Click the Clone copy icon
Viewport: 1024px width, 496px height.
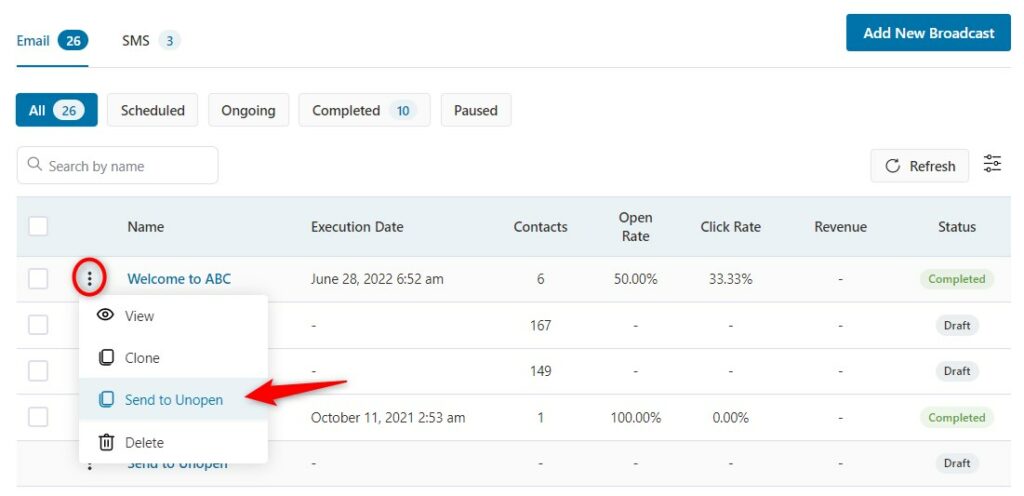click(x=105, y=358)
